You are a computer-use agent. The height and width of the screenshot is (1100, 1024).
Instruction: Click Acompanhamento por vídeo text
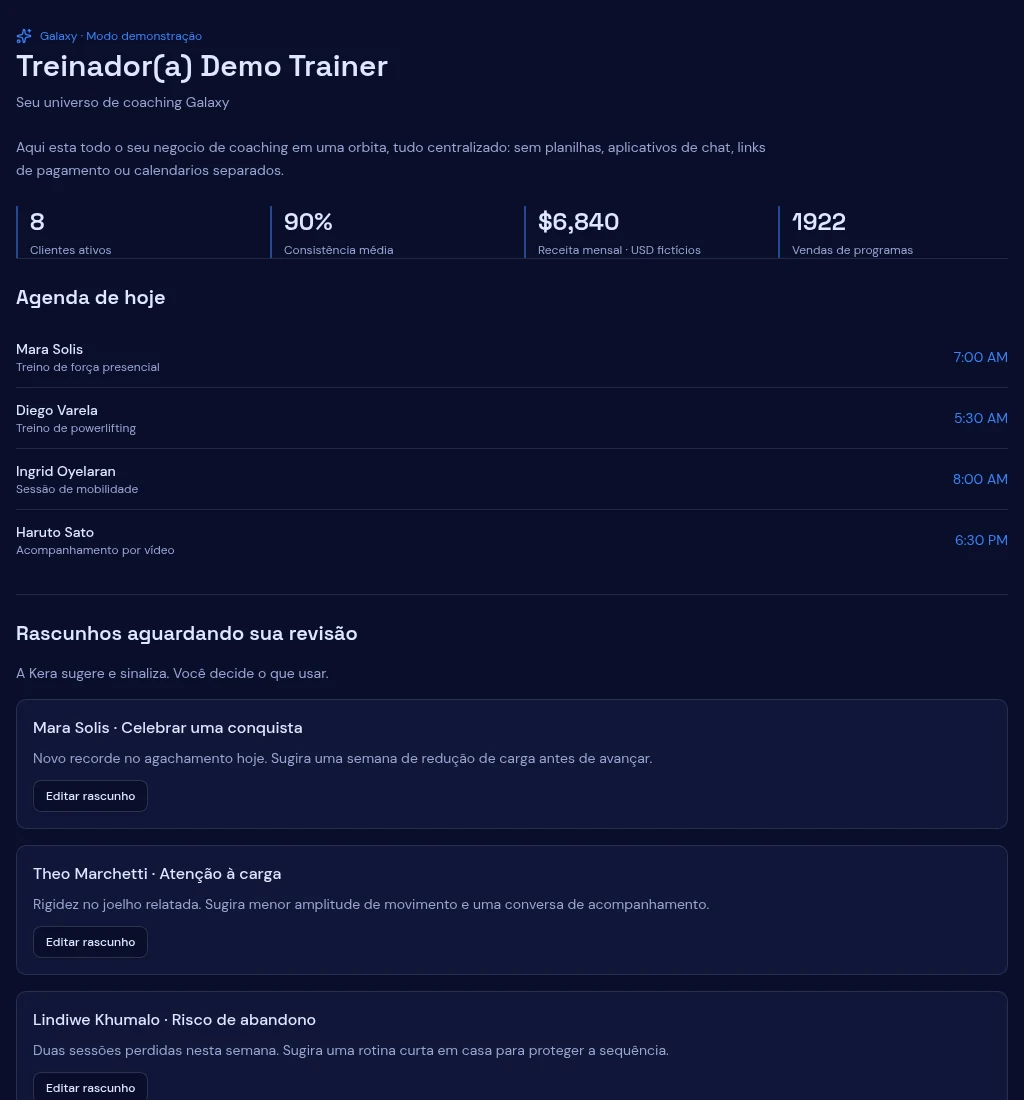[95, 550]
